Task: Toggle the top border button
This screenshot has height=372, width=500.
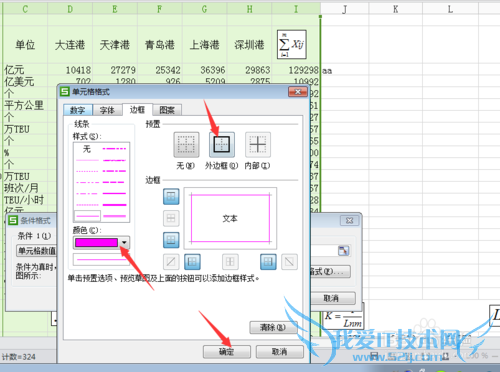Action: [x=171, y=196]
